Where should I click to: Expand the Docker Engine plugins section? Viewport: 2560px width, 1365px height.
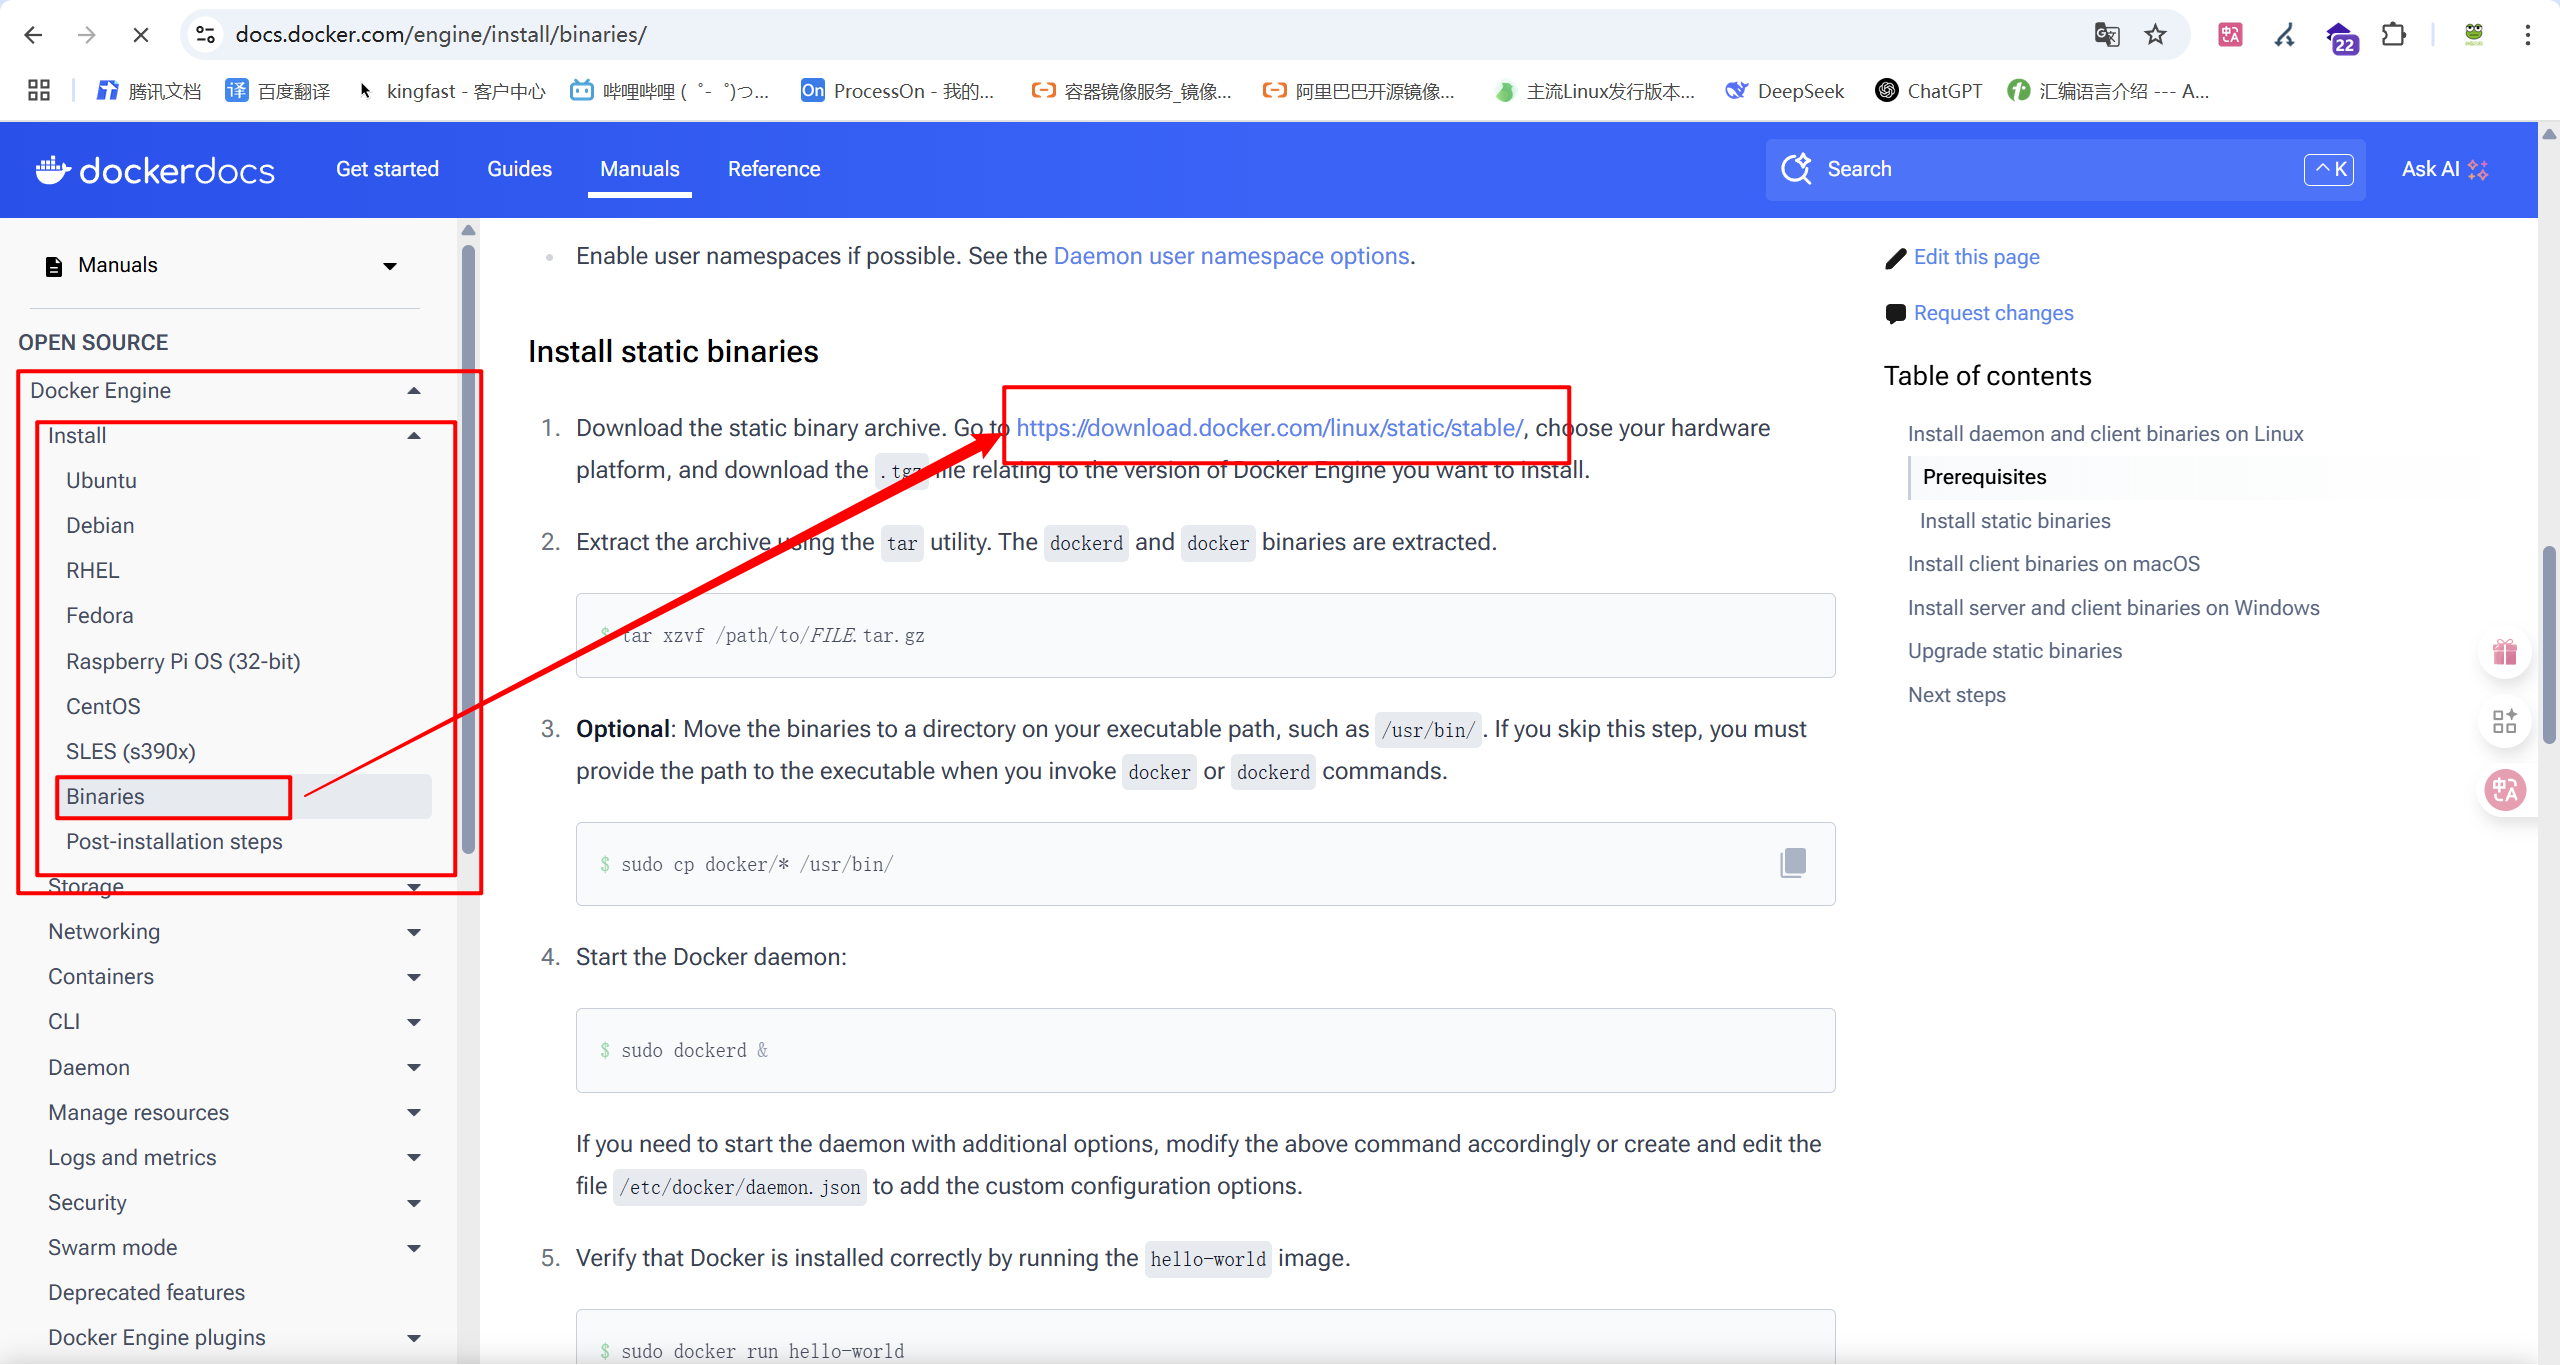tap(414, 1338)
